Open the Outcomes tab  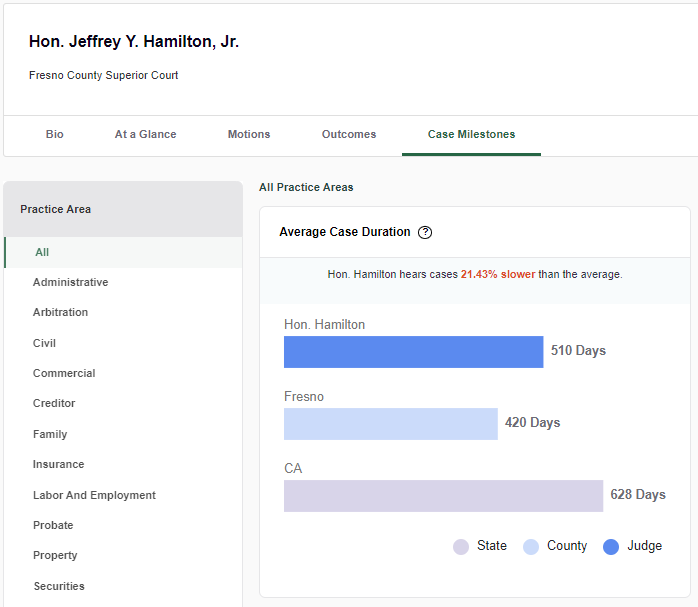click(349, 134)
